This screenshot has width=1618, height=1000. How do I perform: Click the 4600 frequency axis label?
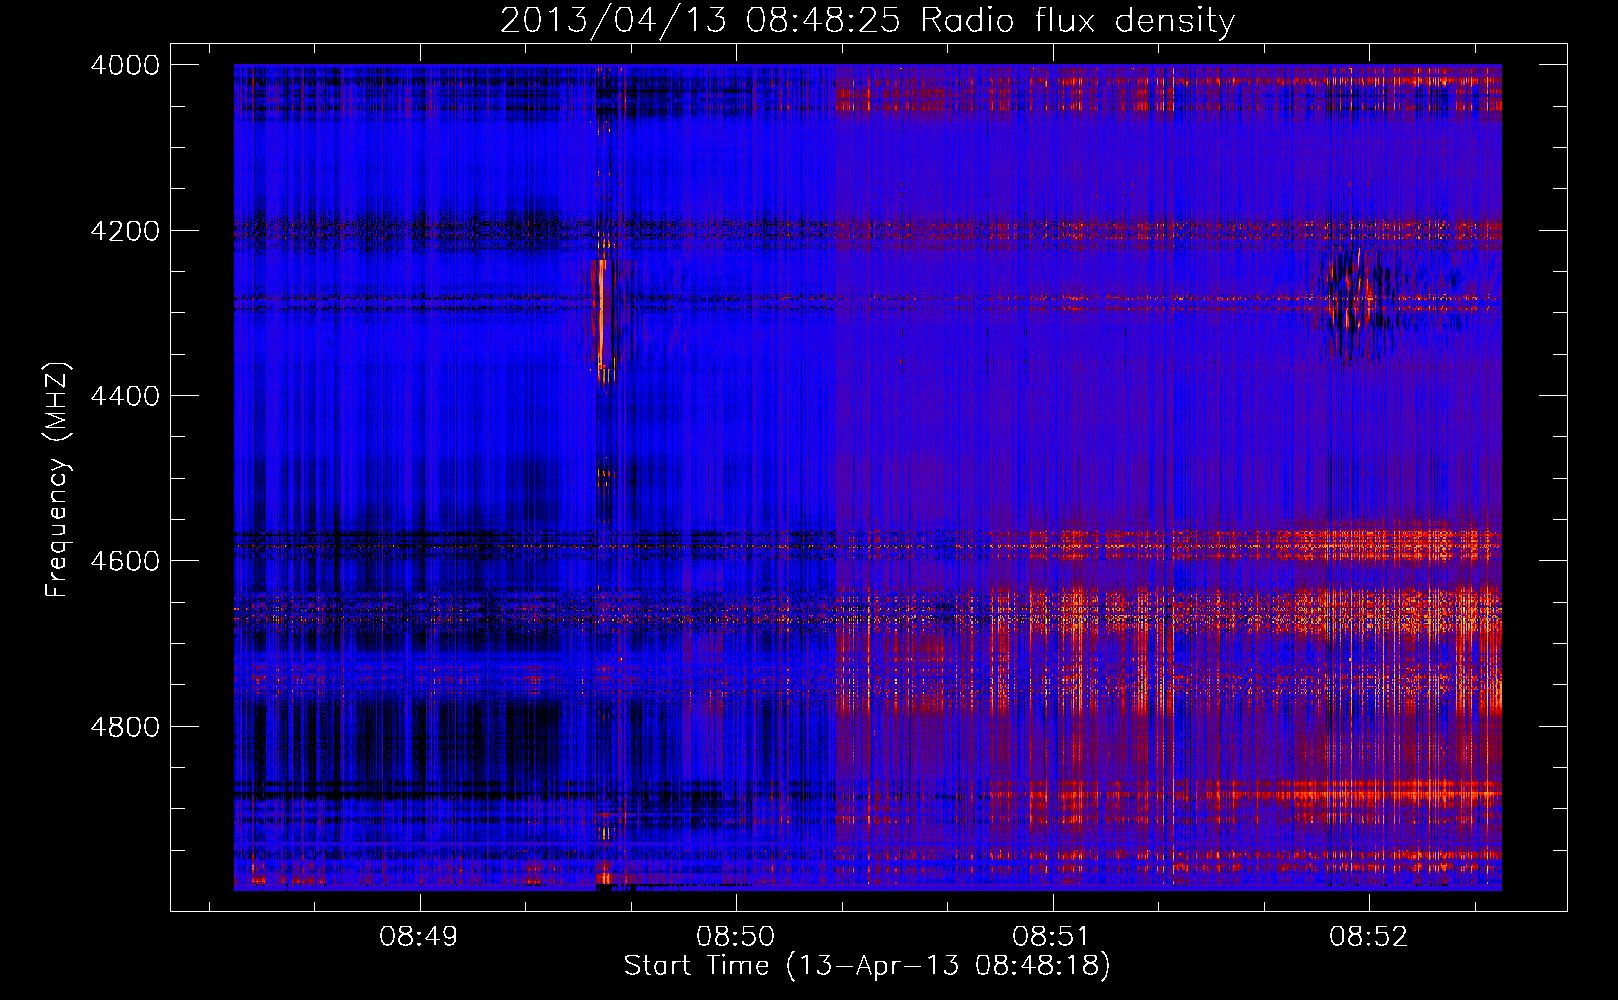tap(125, 561)
